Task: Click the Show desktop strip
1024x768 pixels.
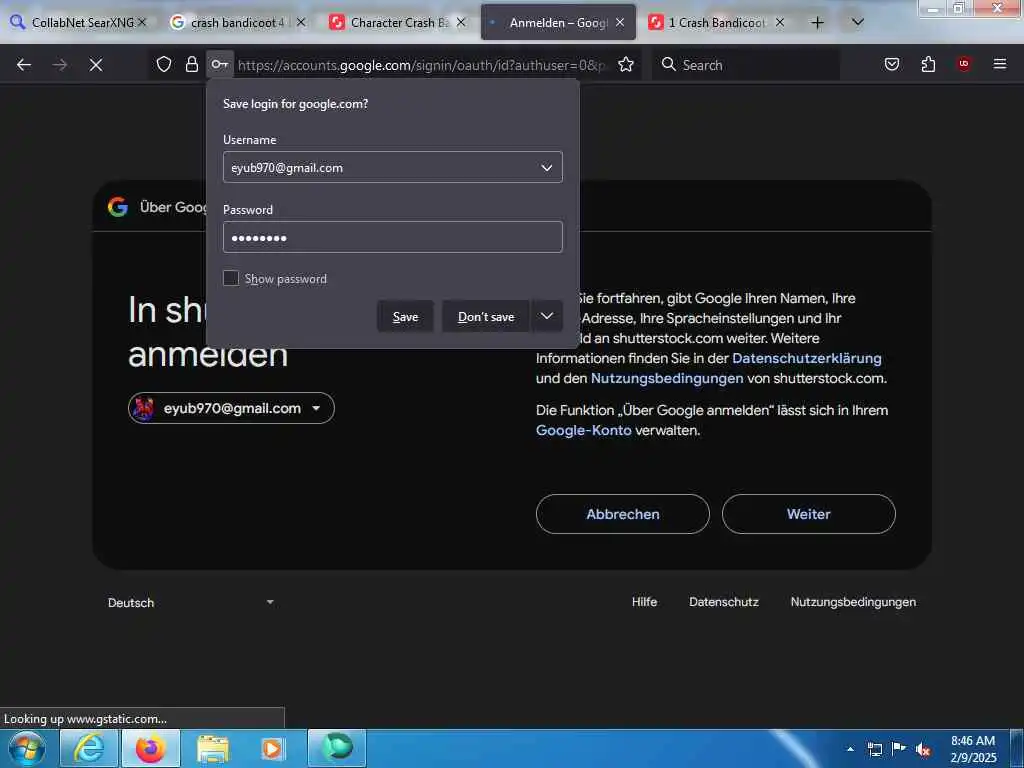Action: pos(1017,748)
